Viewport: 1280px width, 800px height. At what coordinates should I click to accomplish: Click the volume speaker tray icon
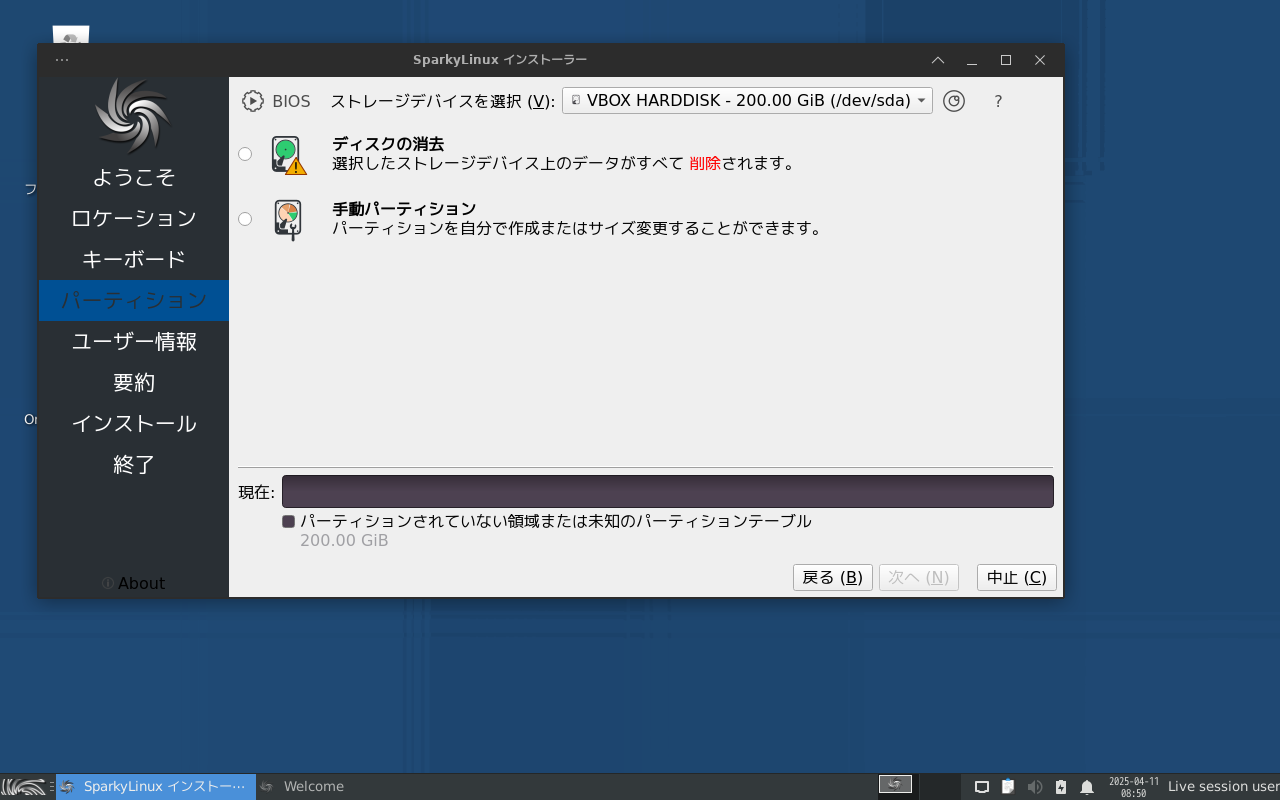pos(1034,787)
